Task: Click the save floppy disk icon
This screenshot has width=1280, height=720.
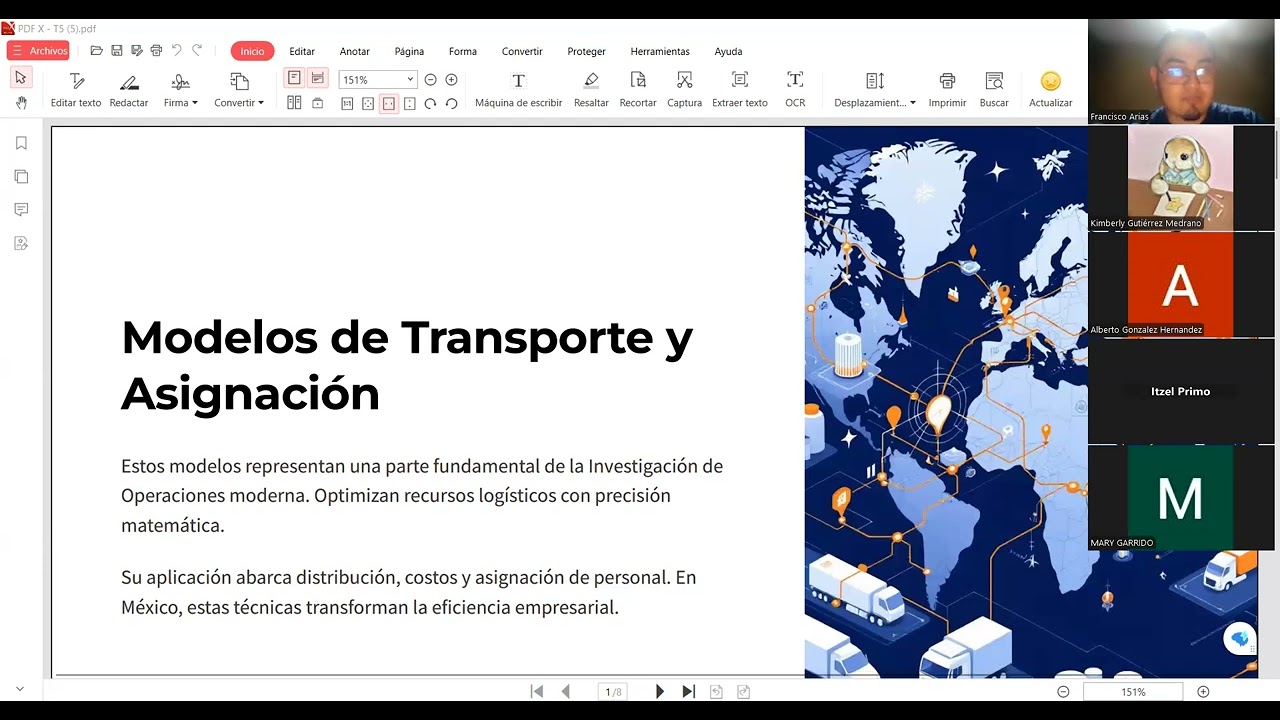Action: click(x=117, y=51)
